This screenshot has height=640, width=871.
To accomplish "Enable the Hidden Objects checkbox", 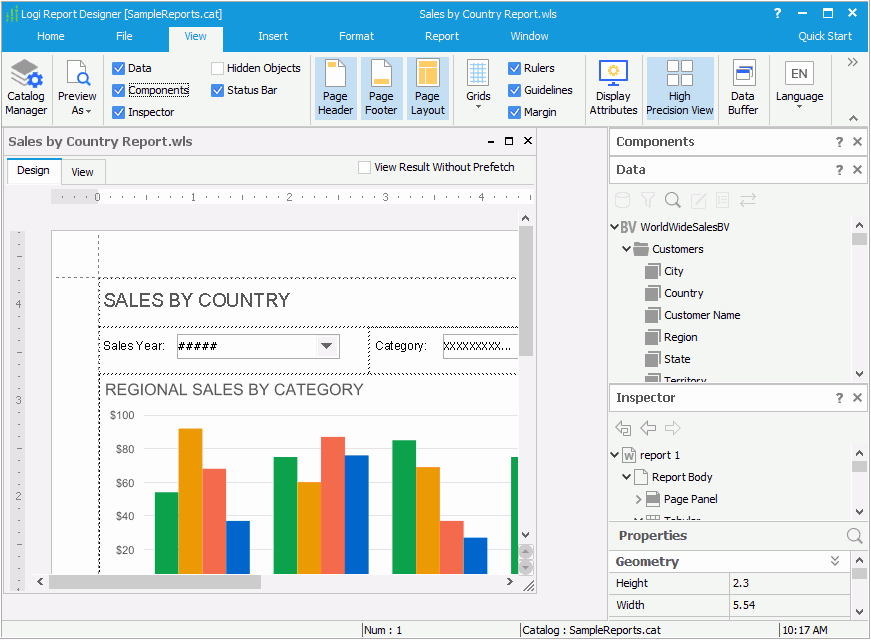I will (x=218, y=69).
